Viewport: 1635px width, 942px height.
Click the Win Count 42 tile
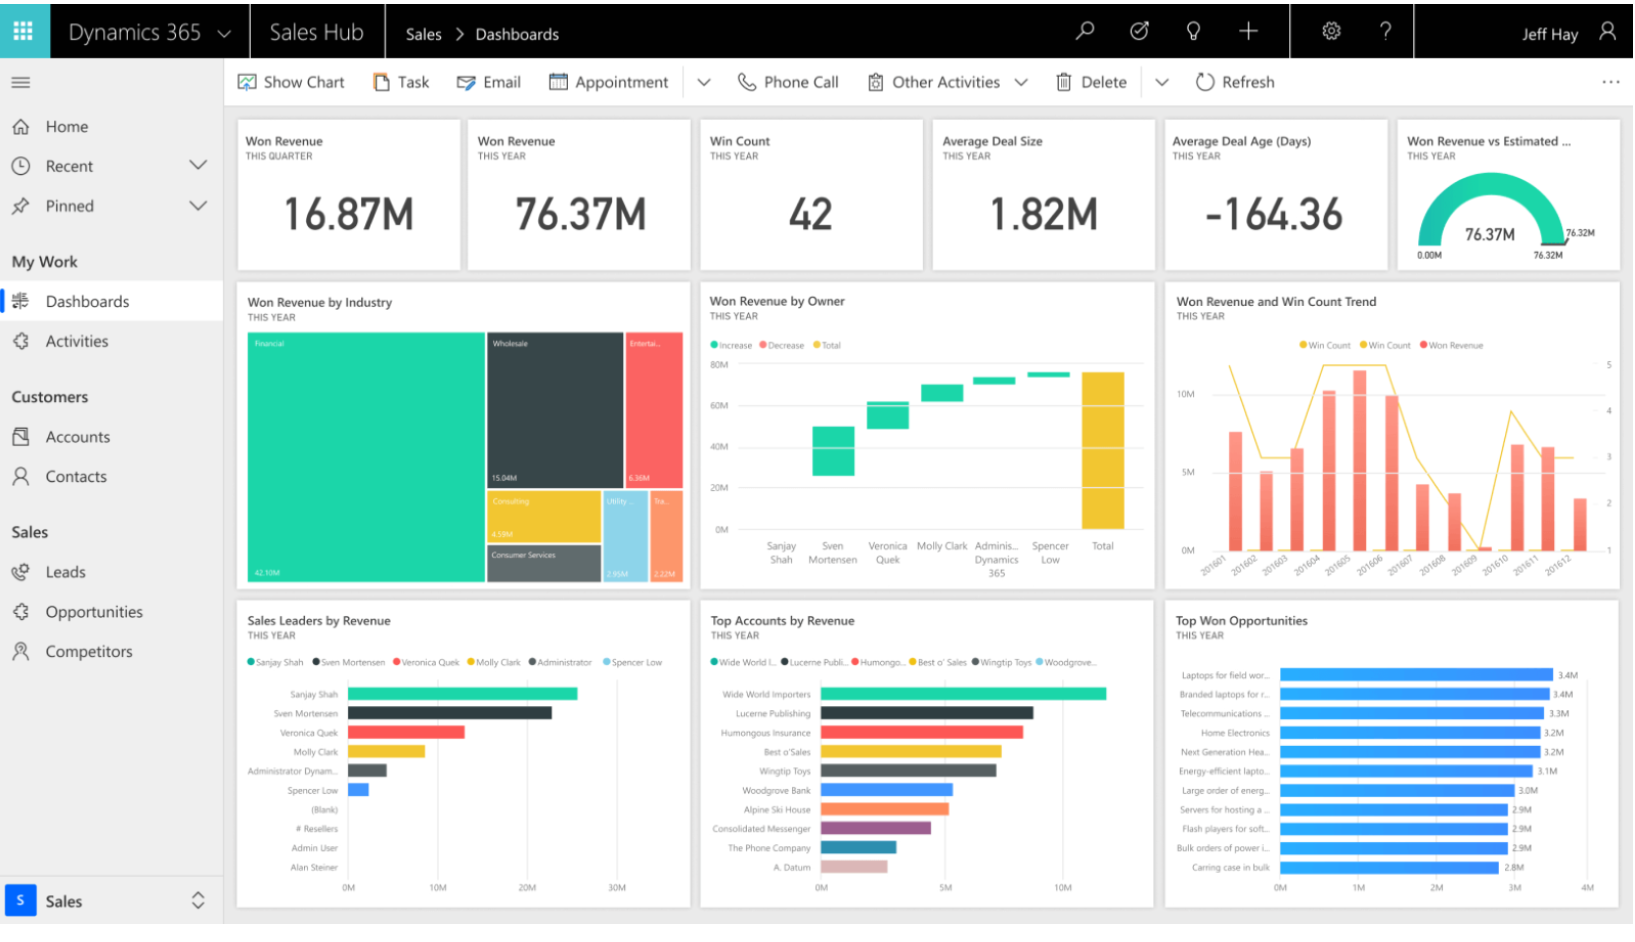811,195
